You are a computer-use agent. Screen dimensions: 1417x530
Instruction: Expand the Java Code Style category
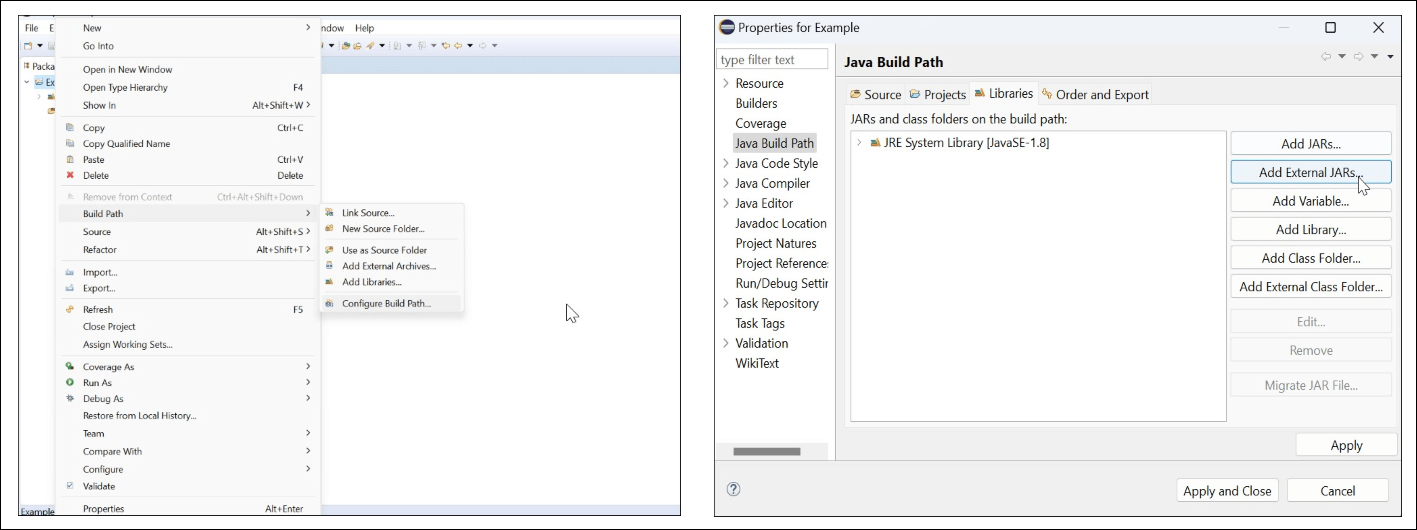pyautogui.click(x=726, y=163)
